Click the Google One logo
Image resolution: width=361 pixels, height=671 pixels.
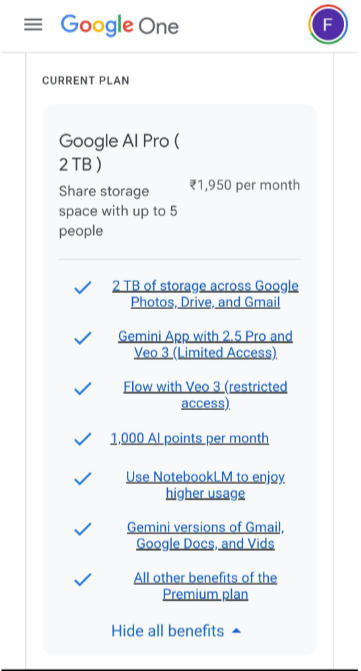[x=120, y=26]
